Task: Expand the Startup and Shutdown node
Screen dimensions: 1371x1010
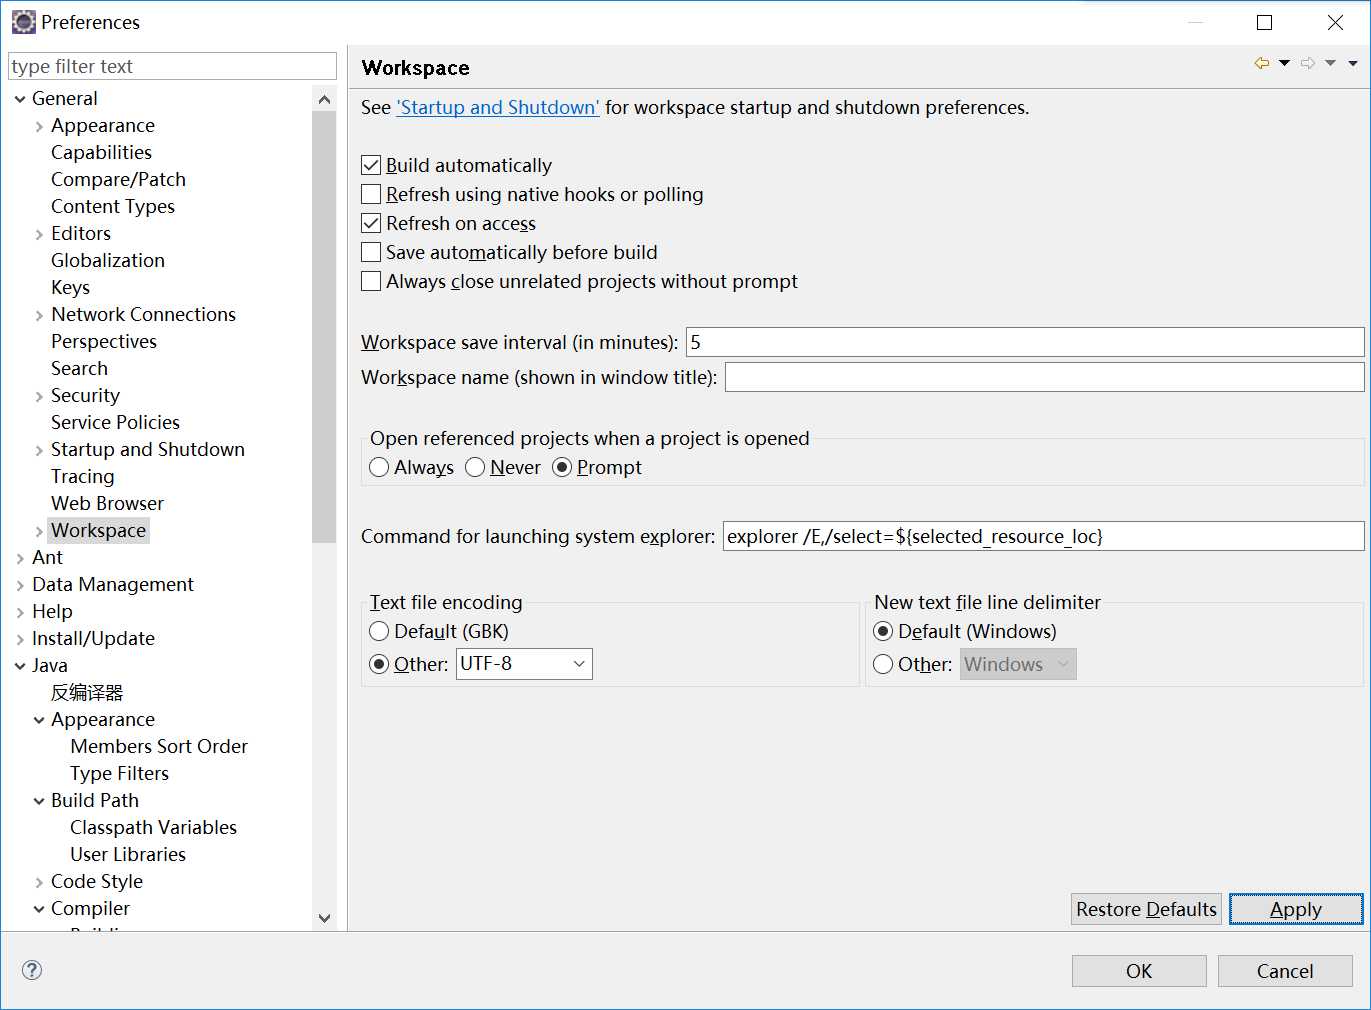Action: click(x=39, y=450)
